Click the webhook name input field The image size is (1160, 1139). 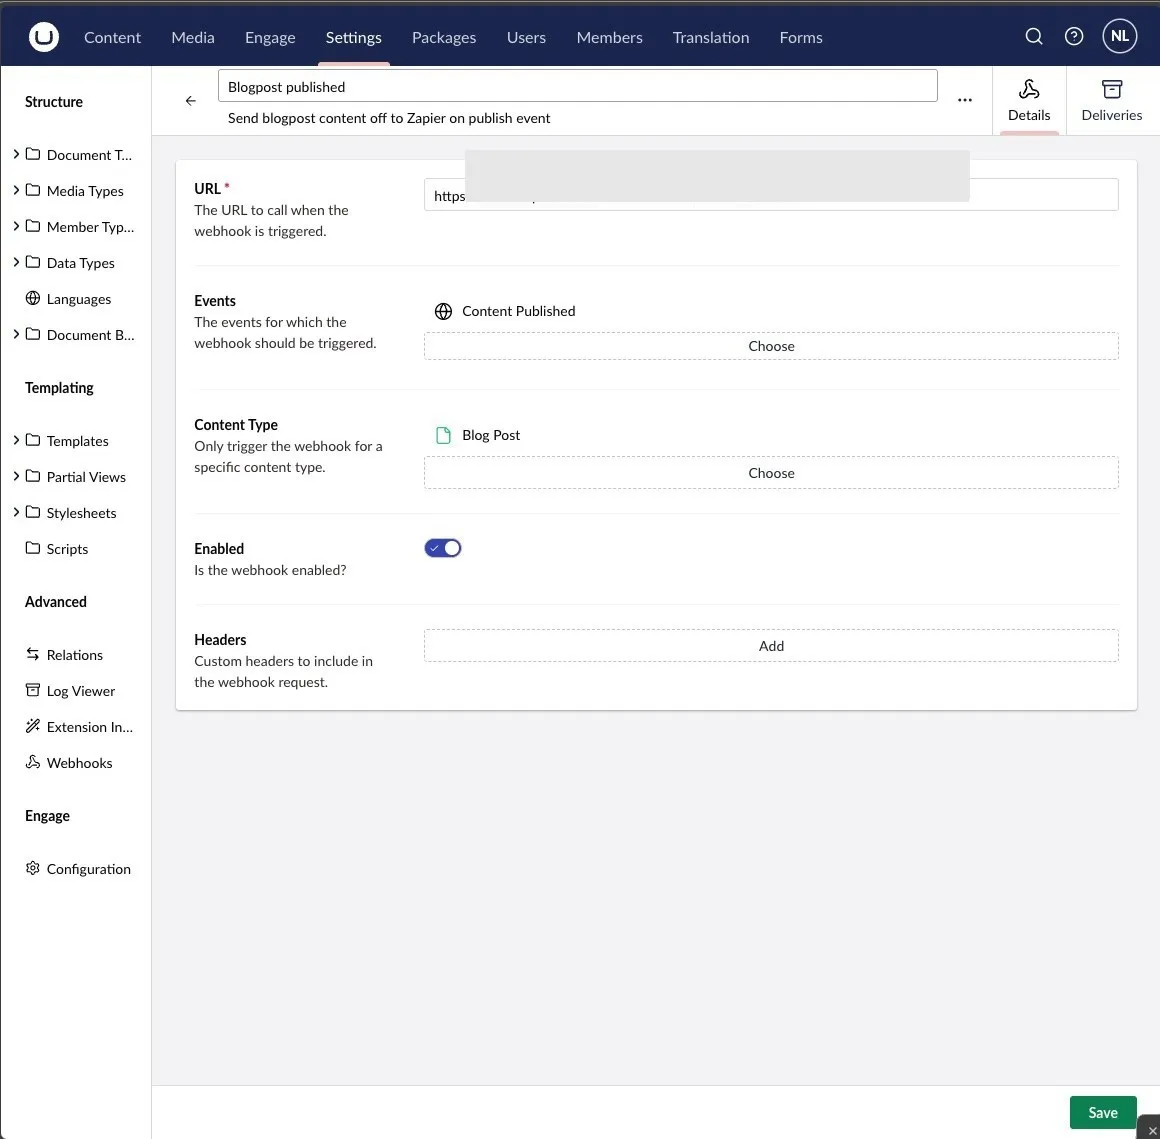click(578, 86)
